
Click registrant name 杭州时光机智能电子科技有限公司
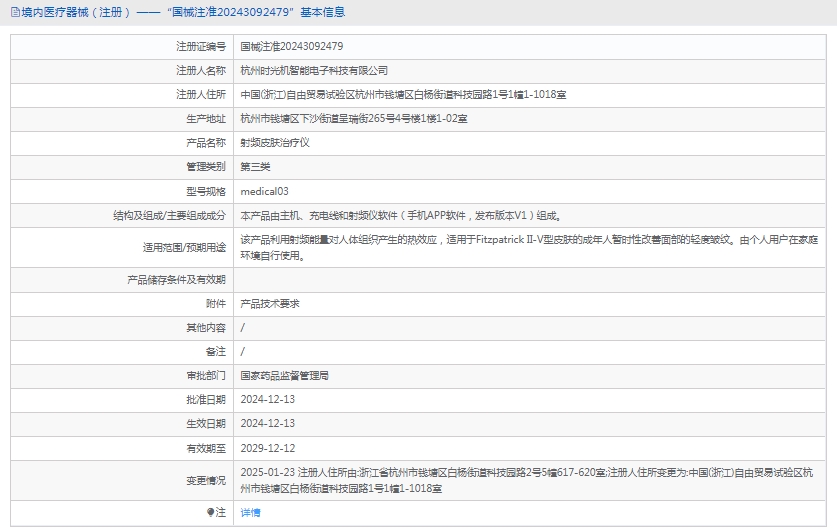coord(314,70)
